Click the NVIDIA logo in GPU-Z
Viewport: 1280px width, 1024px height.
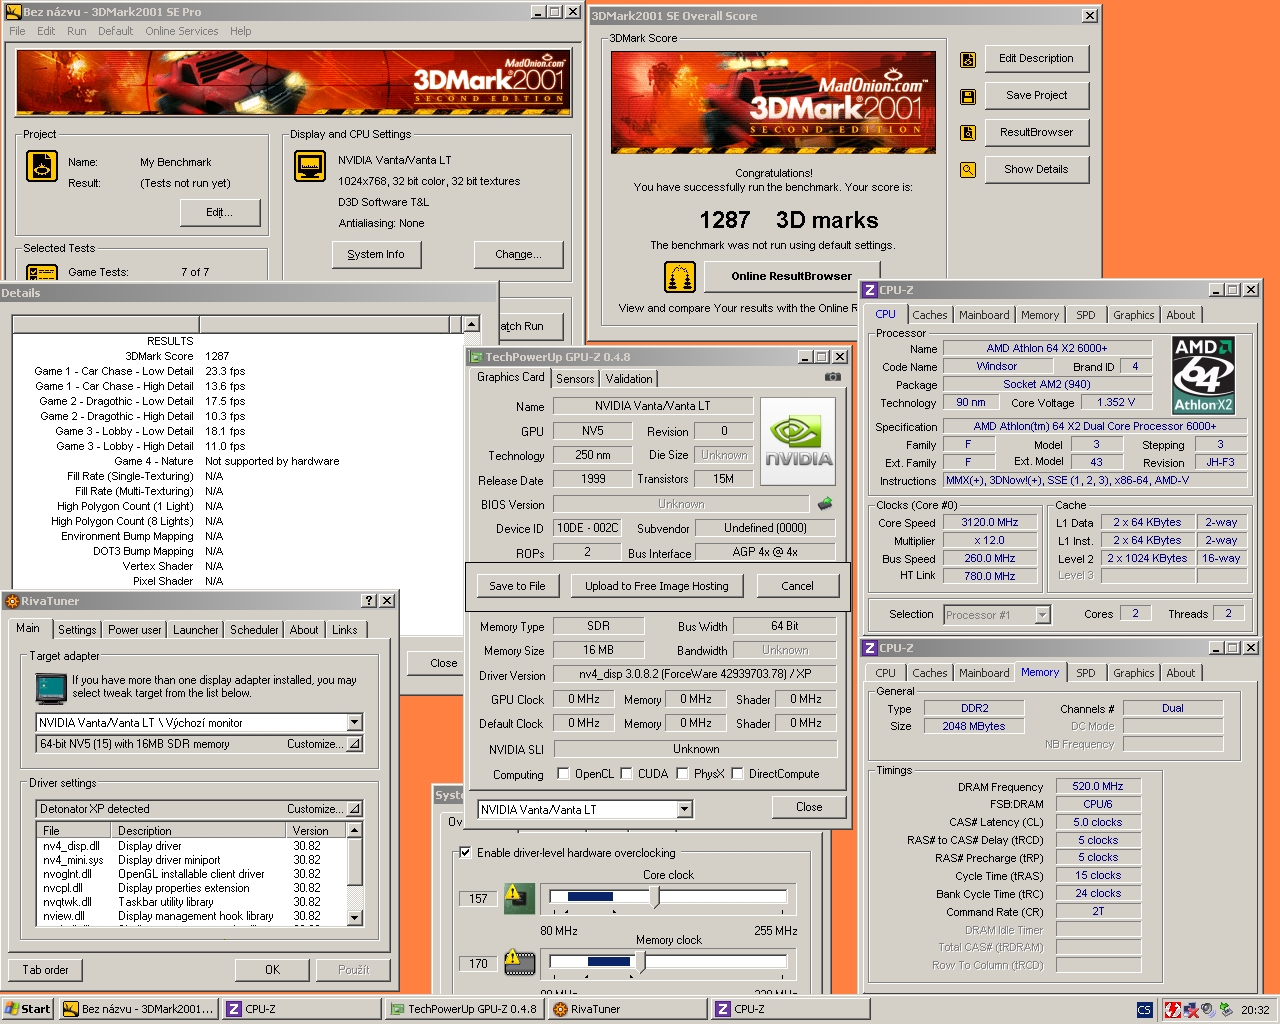pos(798,441)
